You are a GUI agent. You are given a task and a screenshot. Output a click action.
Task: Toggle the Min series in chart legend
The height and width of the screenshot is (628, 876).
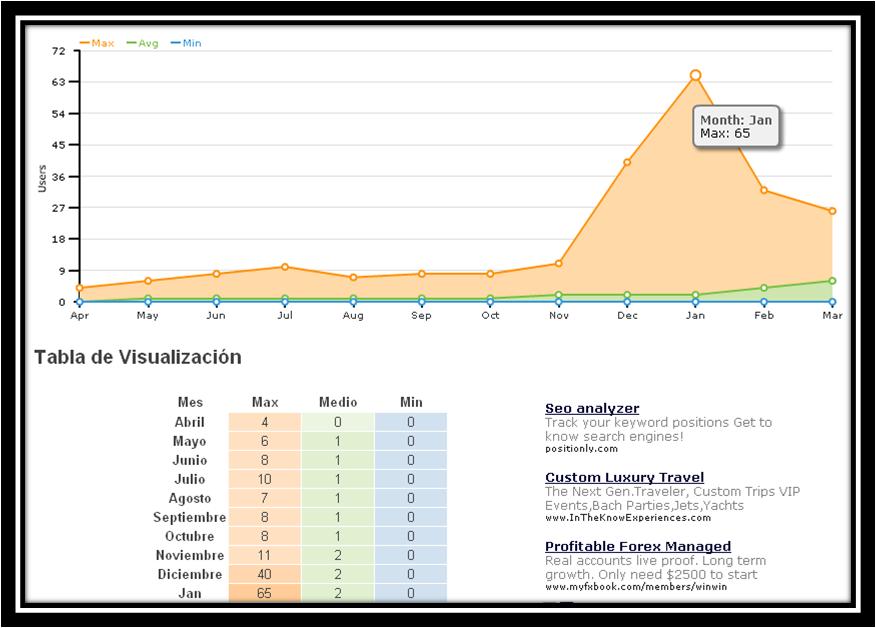click(x=186, y=43)
